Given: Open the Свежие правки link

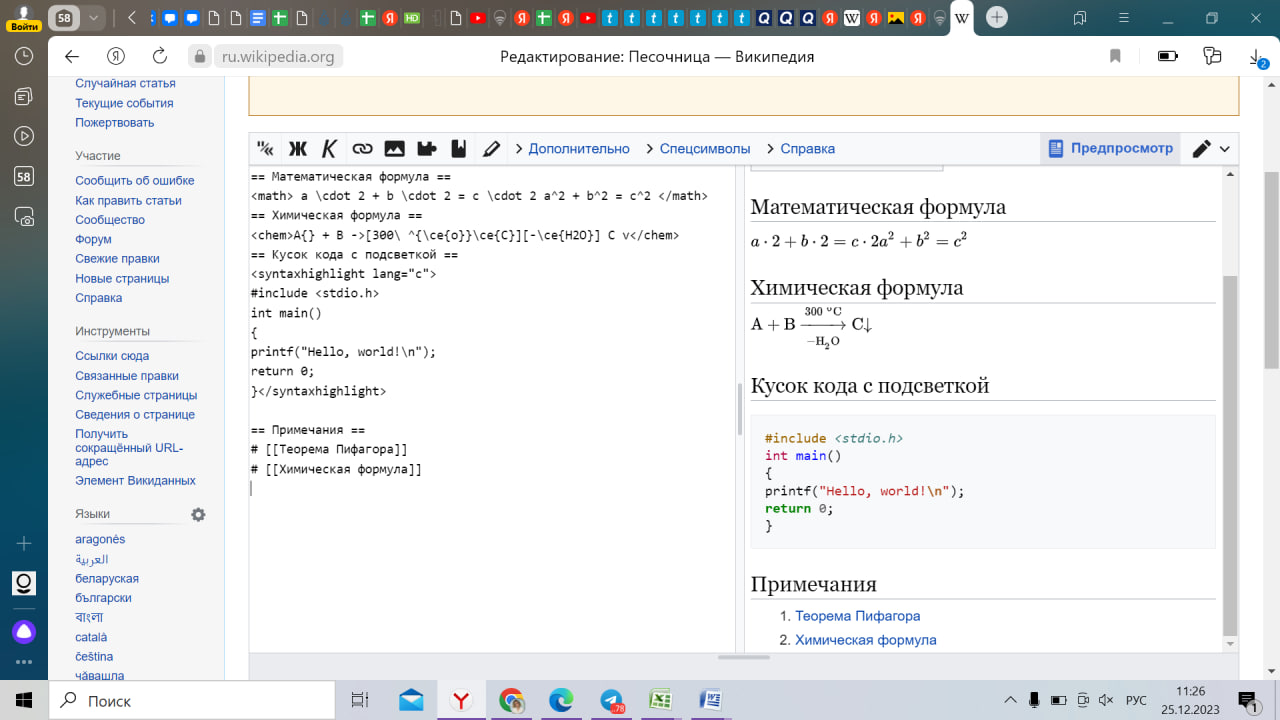Looking at the screenshot, I should click(117, 258).
